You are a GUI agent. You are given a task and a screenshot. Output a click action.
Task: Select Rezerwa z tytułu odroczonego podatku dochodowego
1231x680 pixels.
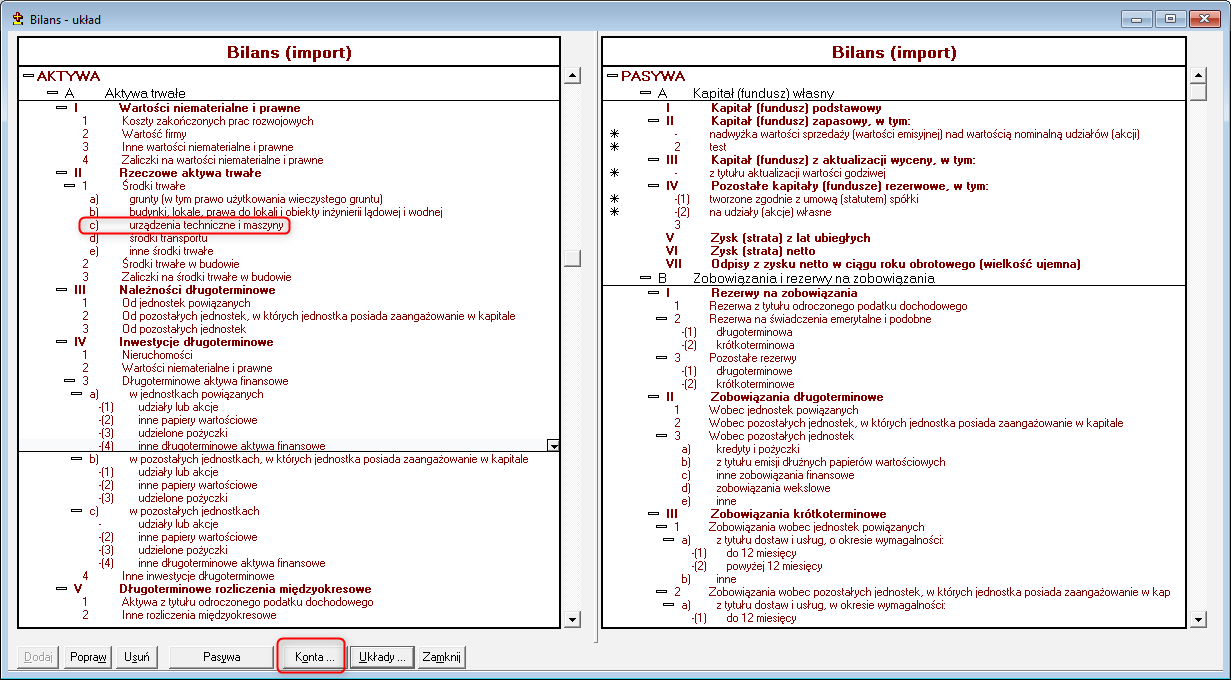click(x=838, y=306)
